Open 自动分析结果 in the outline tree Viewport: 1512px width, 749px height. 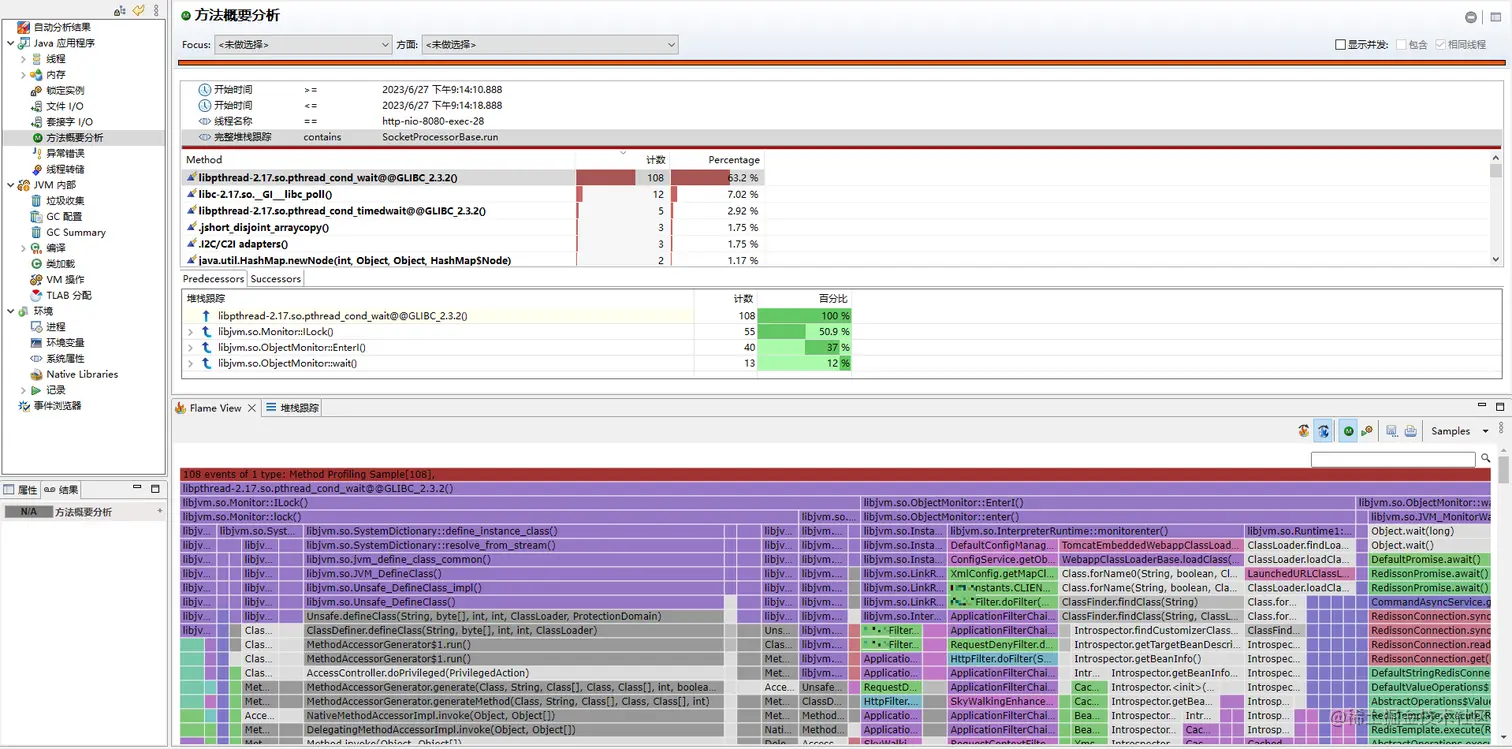point(61,27)
